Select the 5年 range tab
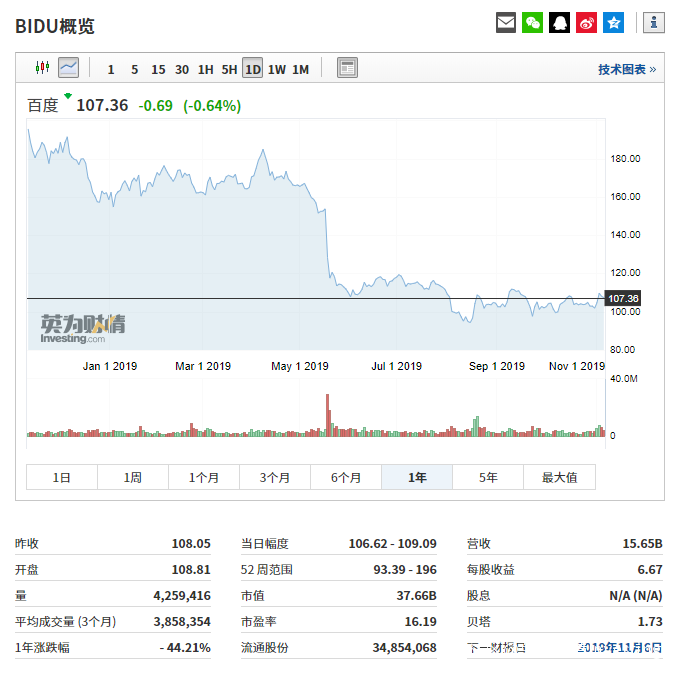Screen dimensions: 673x673 click(488, 477)
